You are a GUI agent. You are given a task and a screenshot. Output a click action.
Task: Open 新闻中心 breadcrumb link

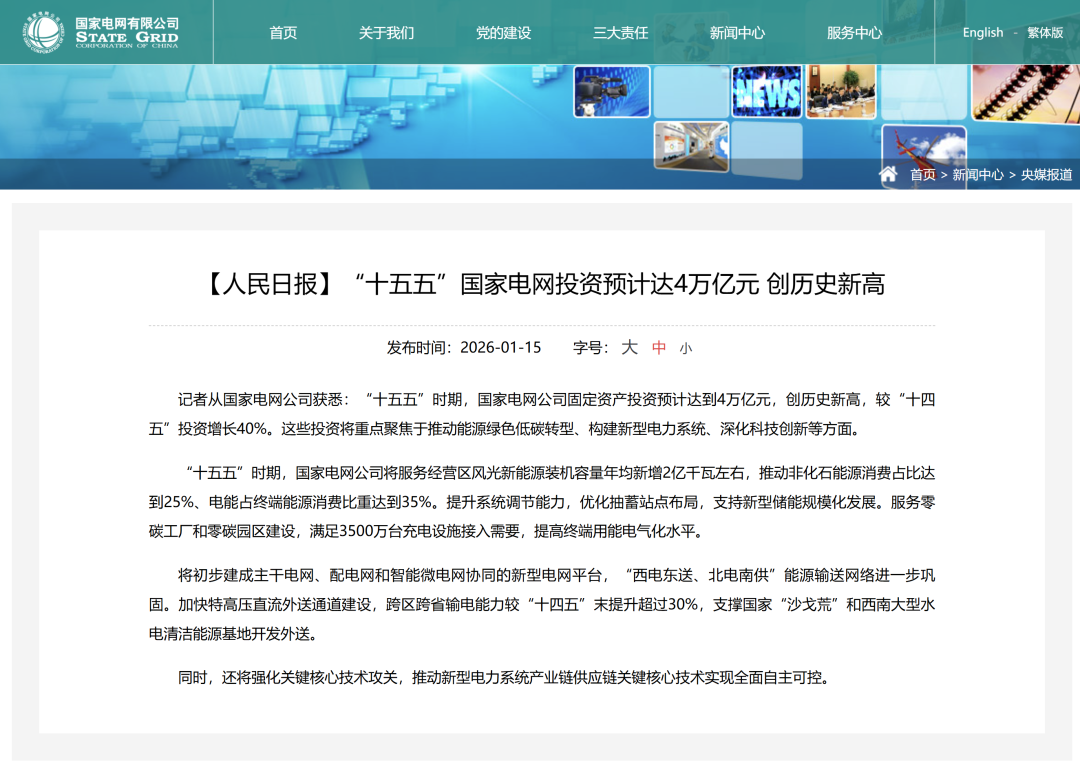(978, 174)
